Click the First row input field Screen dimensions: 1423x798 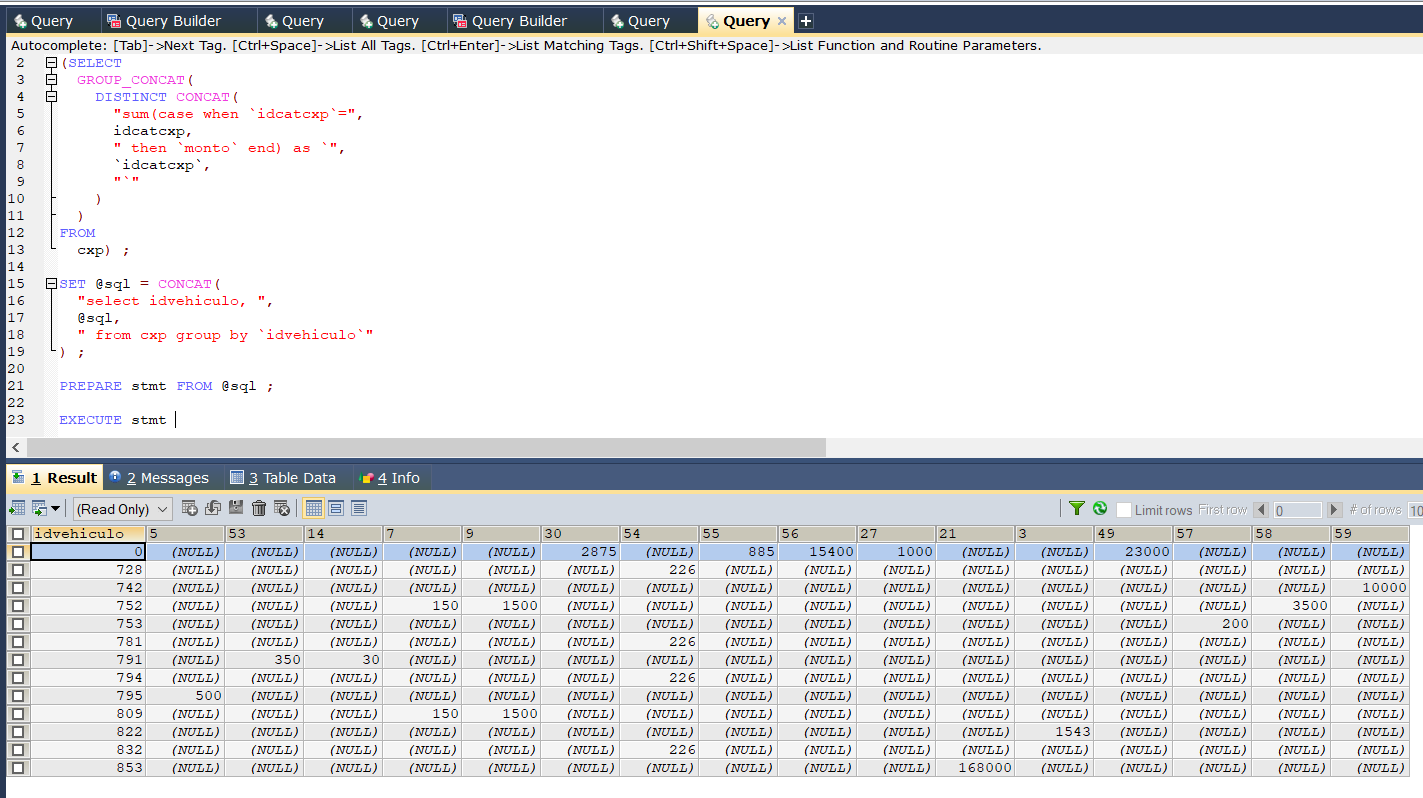tap(1297, 510)
